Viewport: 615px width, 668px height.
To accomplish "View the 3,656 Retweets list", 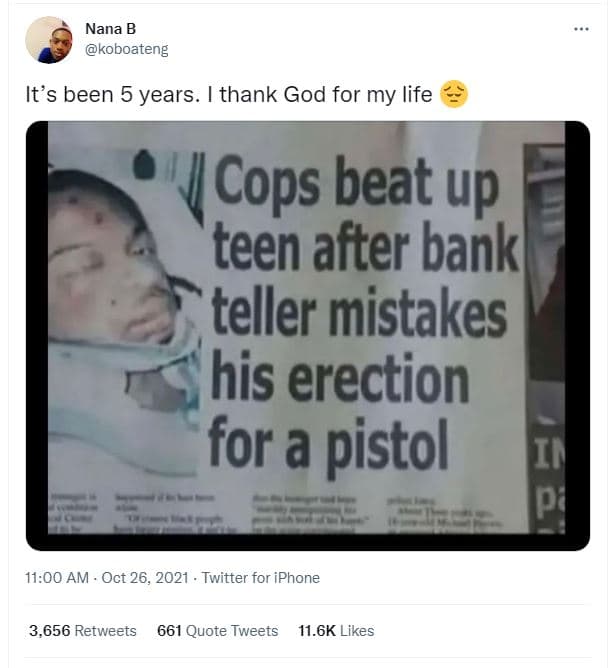I will (83, 630).
